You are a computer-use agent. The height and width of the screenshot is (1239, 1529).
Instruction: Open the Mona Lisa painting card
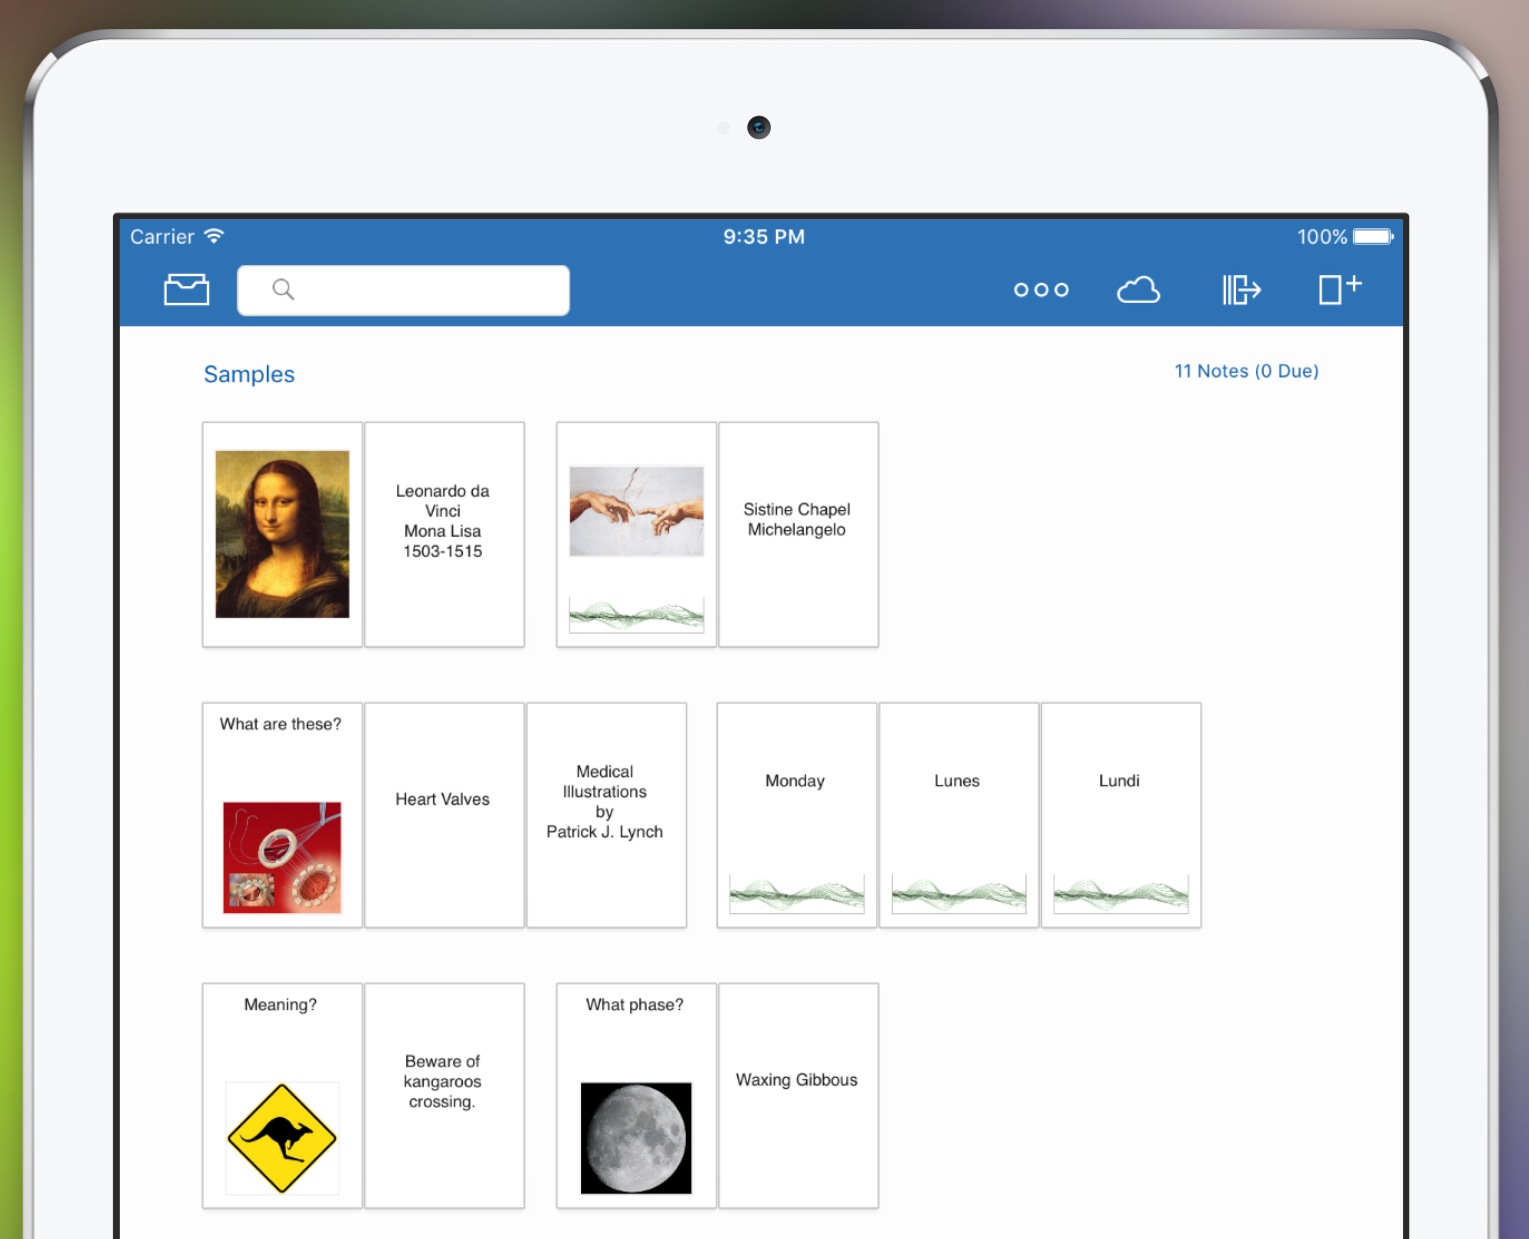(282, 534)
